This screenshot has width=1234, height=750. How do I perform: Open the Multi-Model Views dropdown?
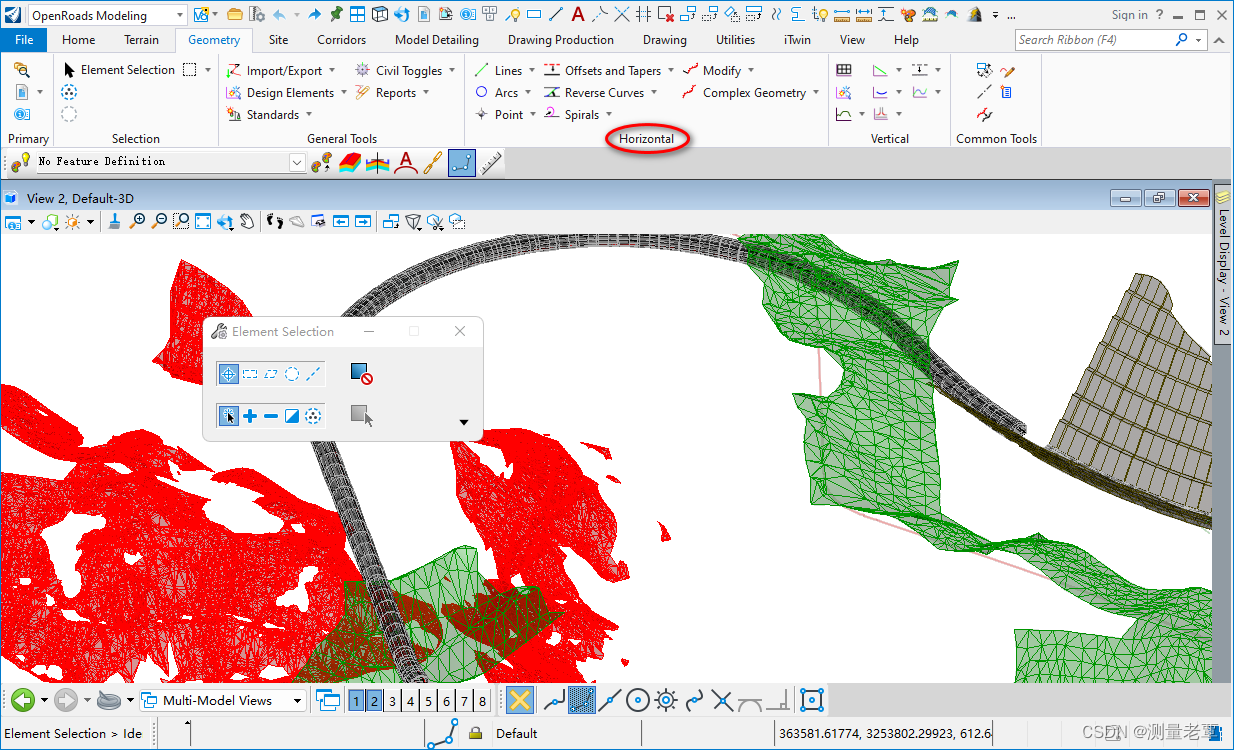pyautogui.click(x=297, y=701)
